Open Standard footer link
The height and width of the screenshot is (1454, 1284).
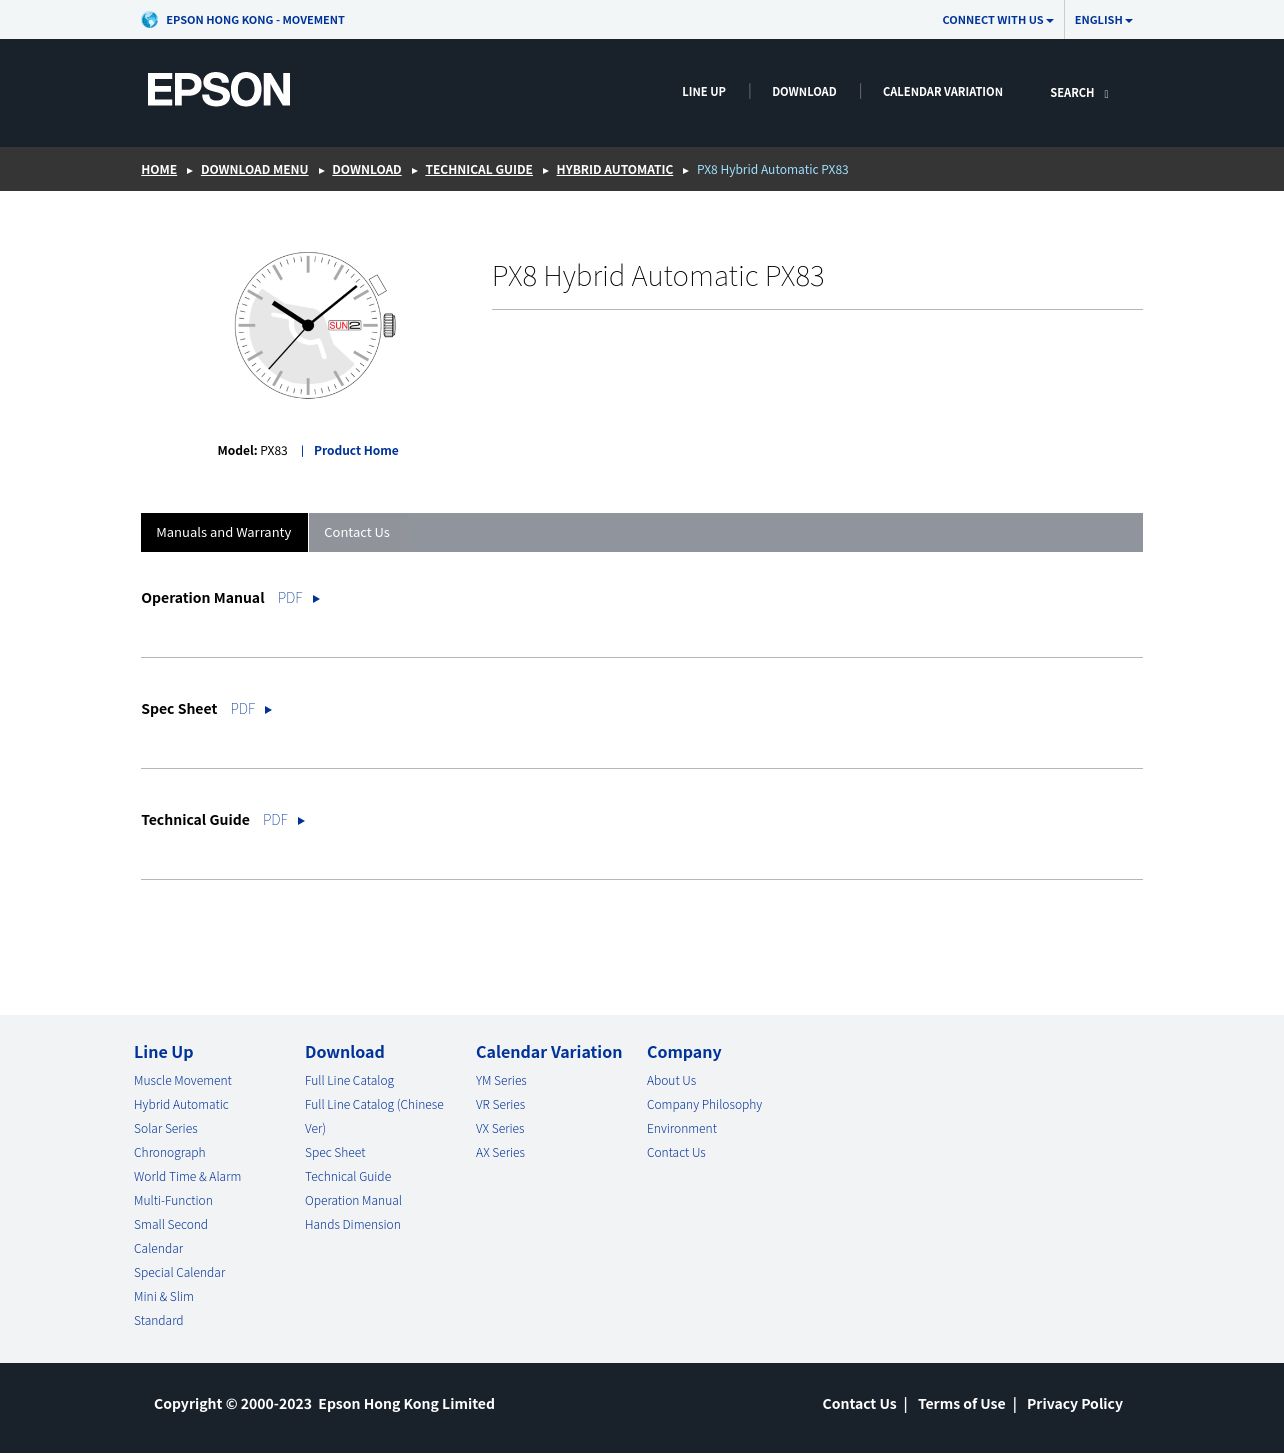point(159,1321)
